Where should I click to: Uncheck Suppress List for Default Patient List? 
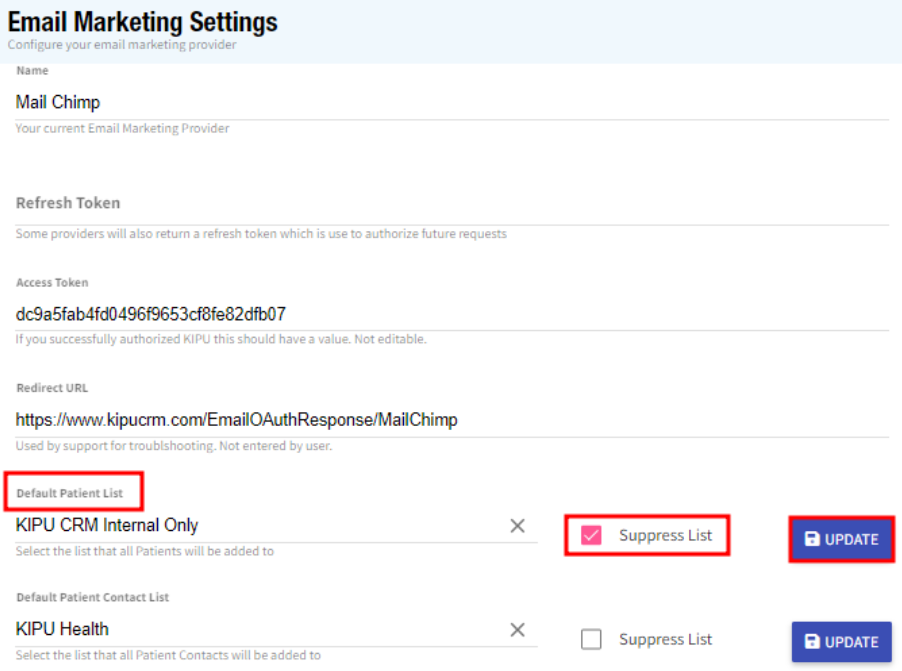click(591, 536)
